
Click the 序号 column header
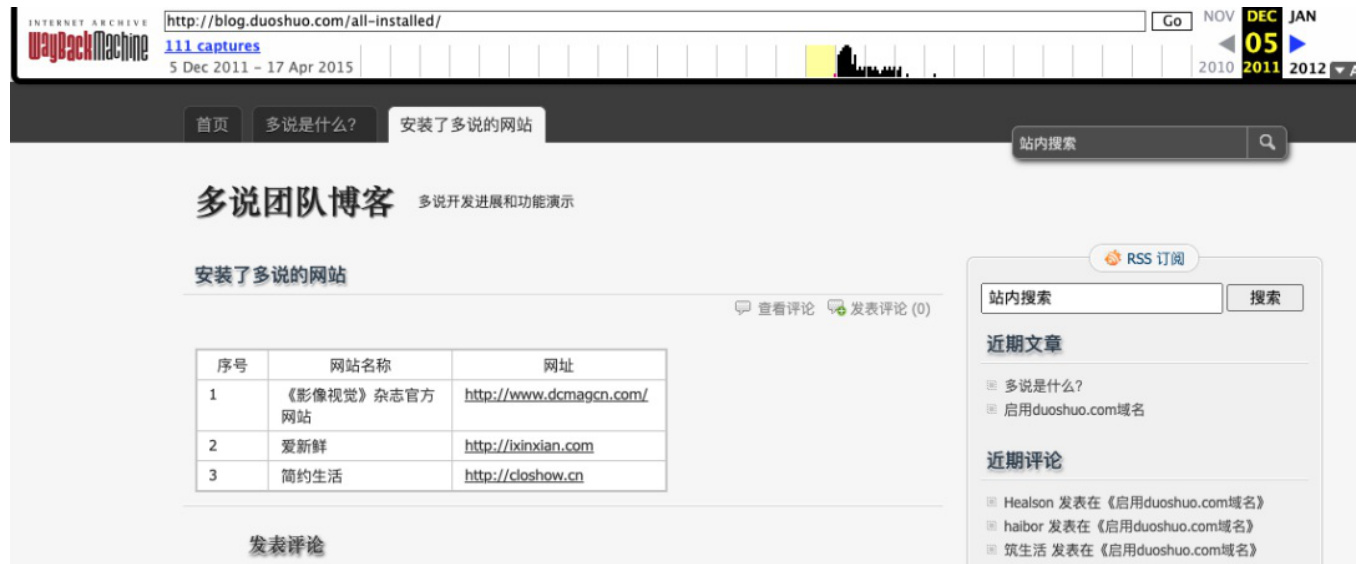(x=232, y=365)
